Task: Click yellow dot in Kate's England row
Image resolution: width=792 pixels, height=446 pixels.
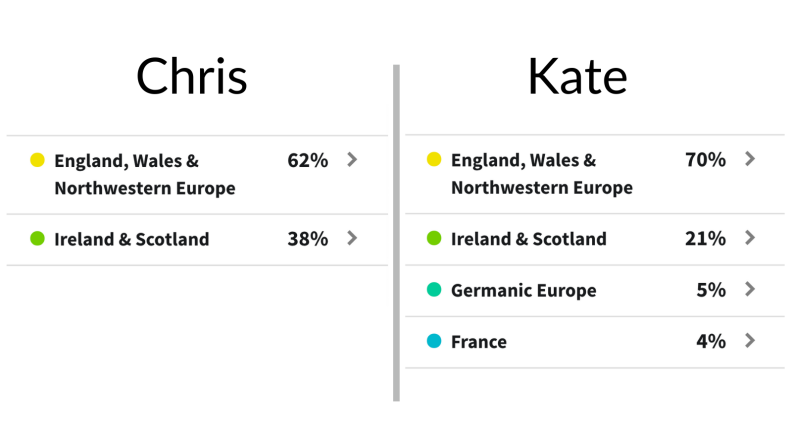Action: pos(434,159)
